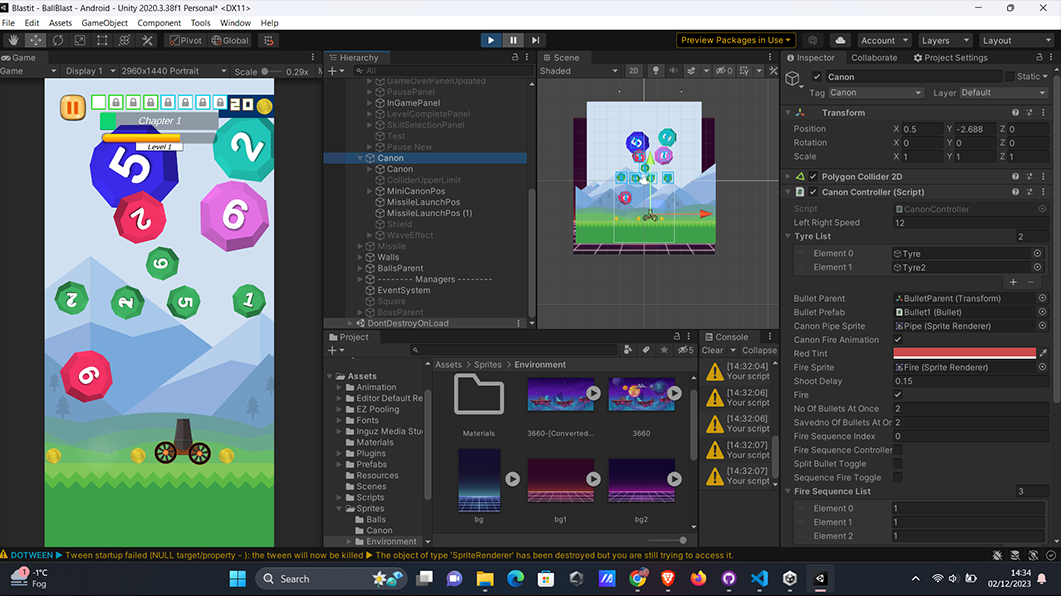Toggle scene lighting bulb icon

(x=655, y=71)
